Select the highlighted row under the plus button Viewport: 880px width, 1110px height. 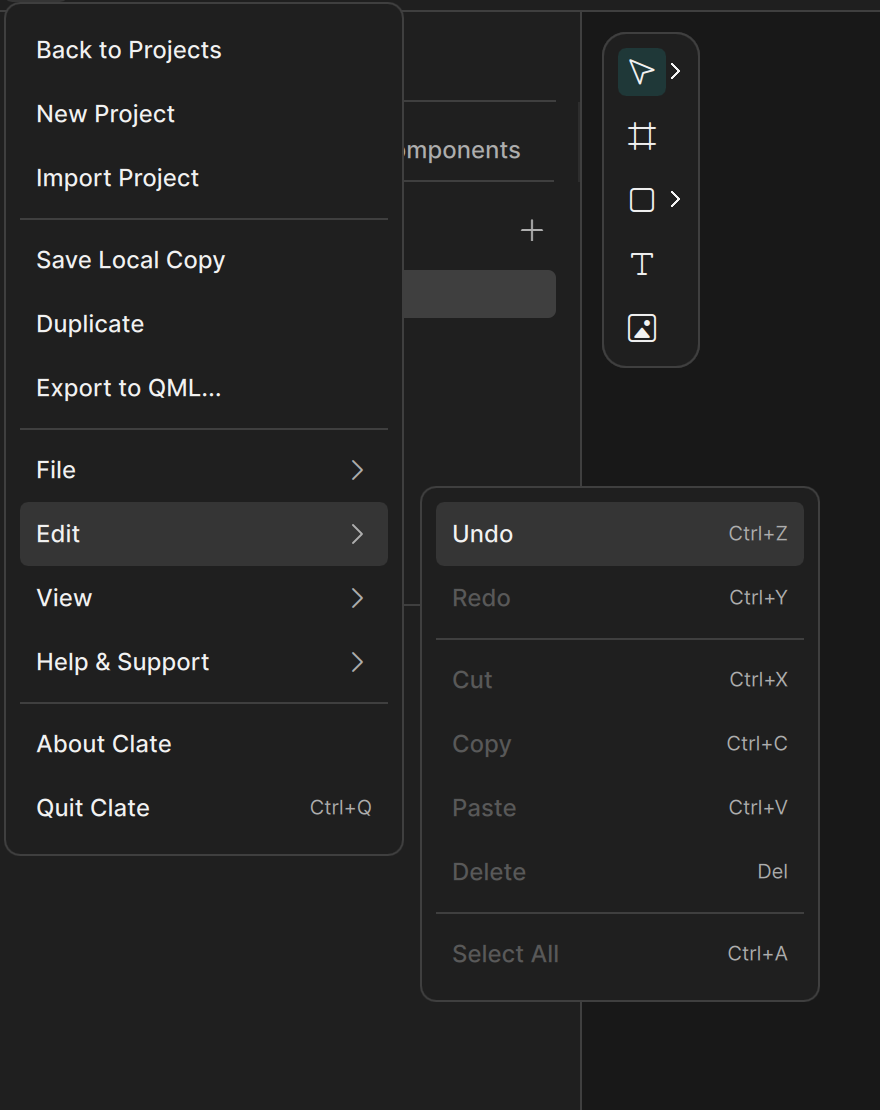pos(479,294)
